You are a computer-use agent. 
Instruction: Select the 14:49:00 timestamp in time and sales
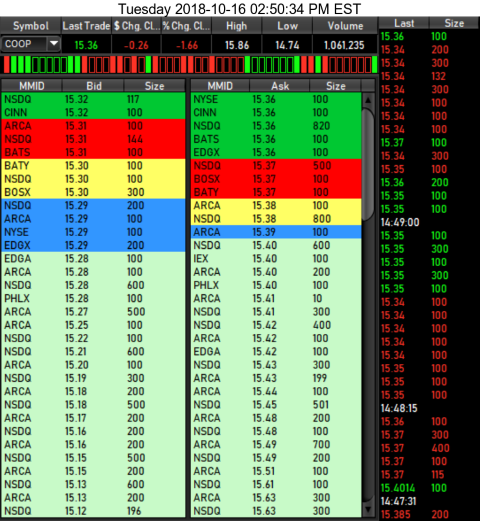(x=400, y=222)
